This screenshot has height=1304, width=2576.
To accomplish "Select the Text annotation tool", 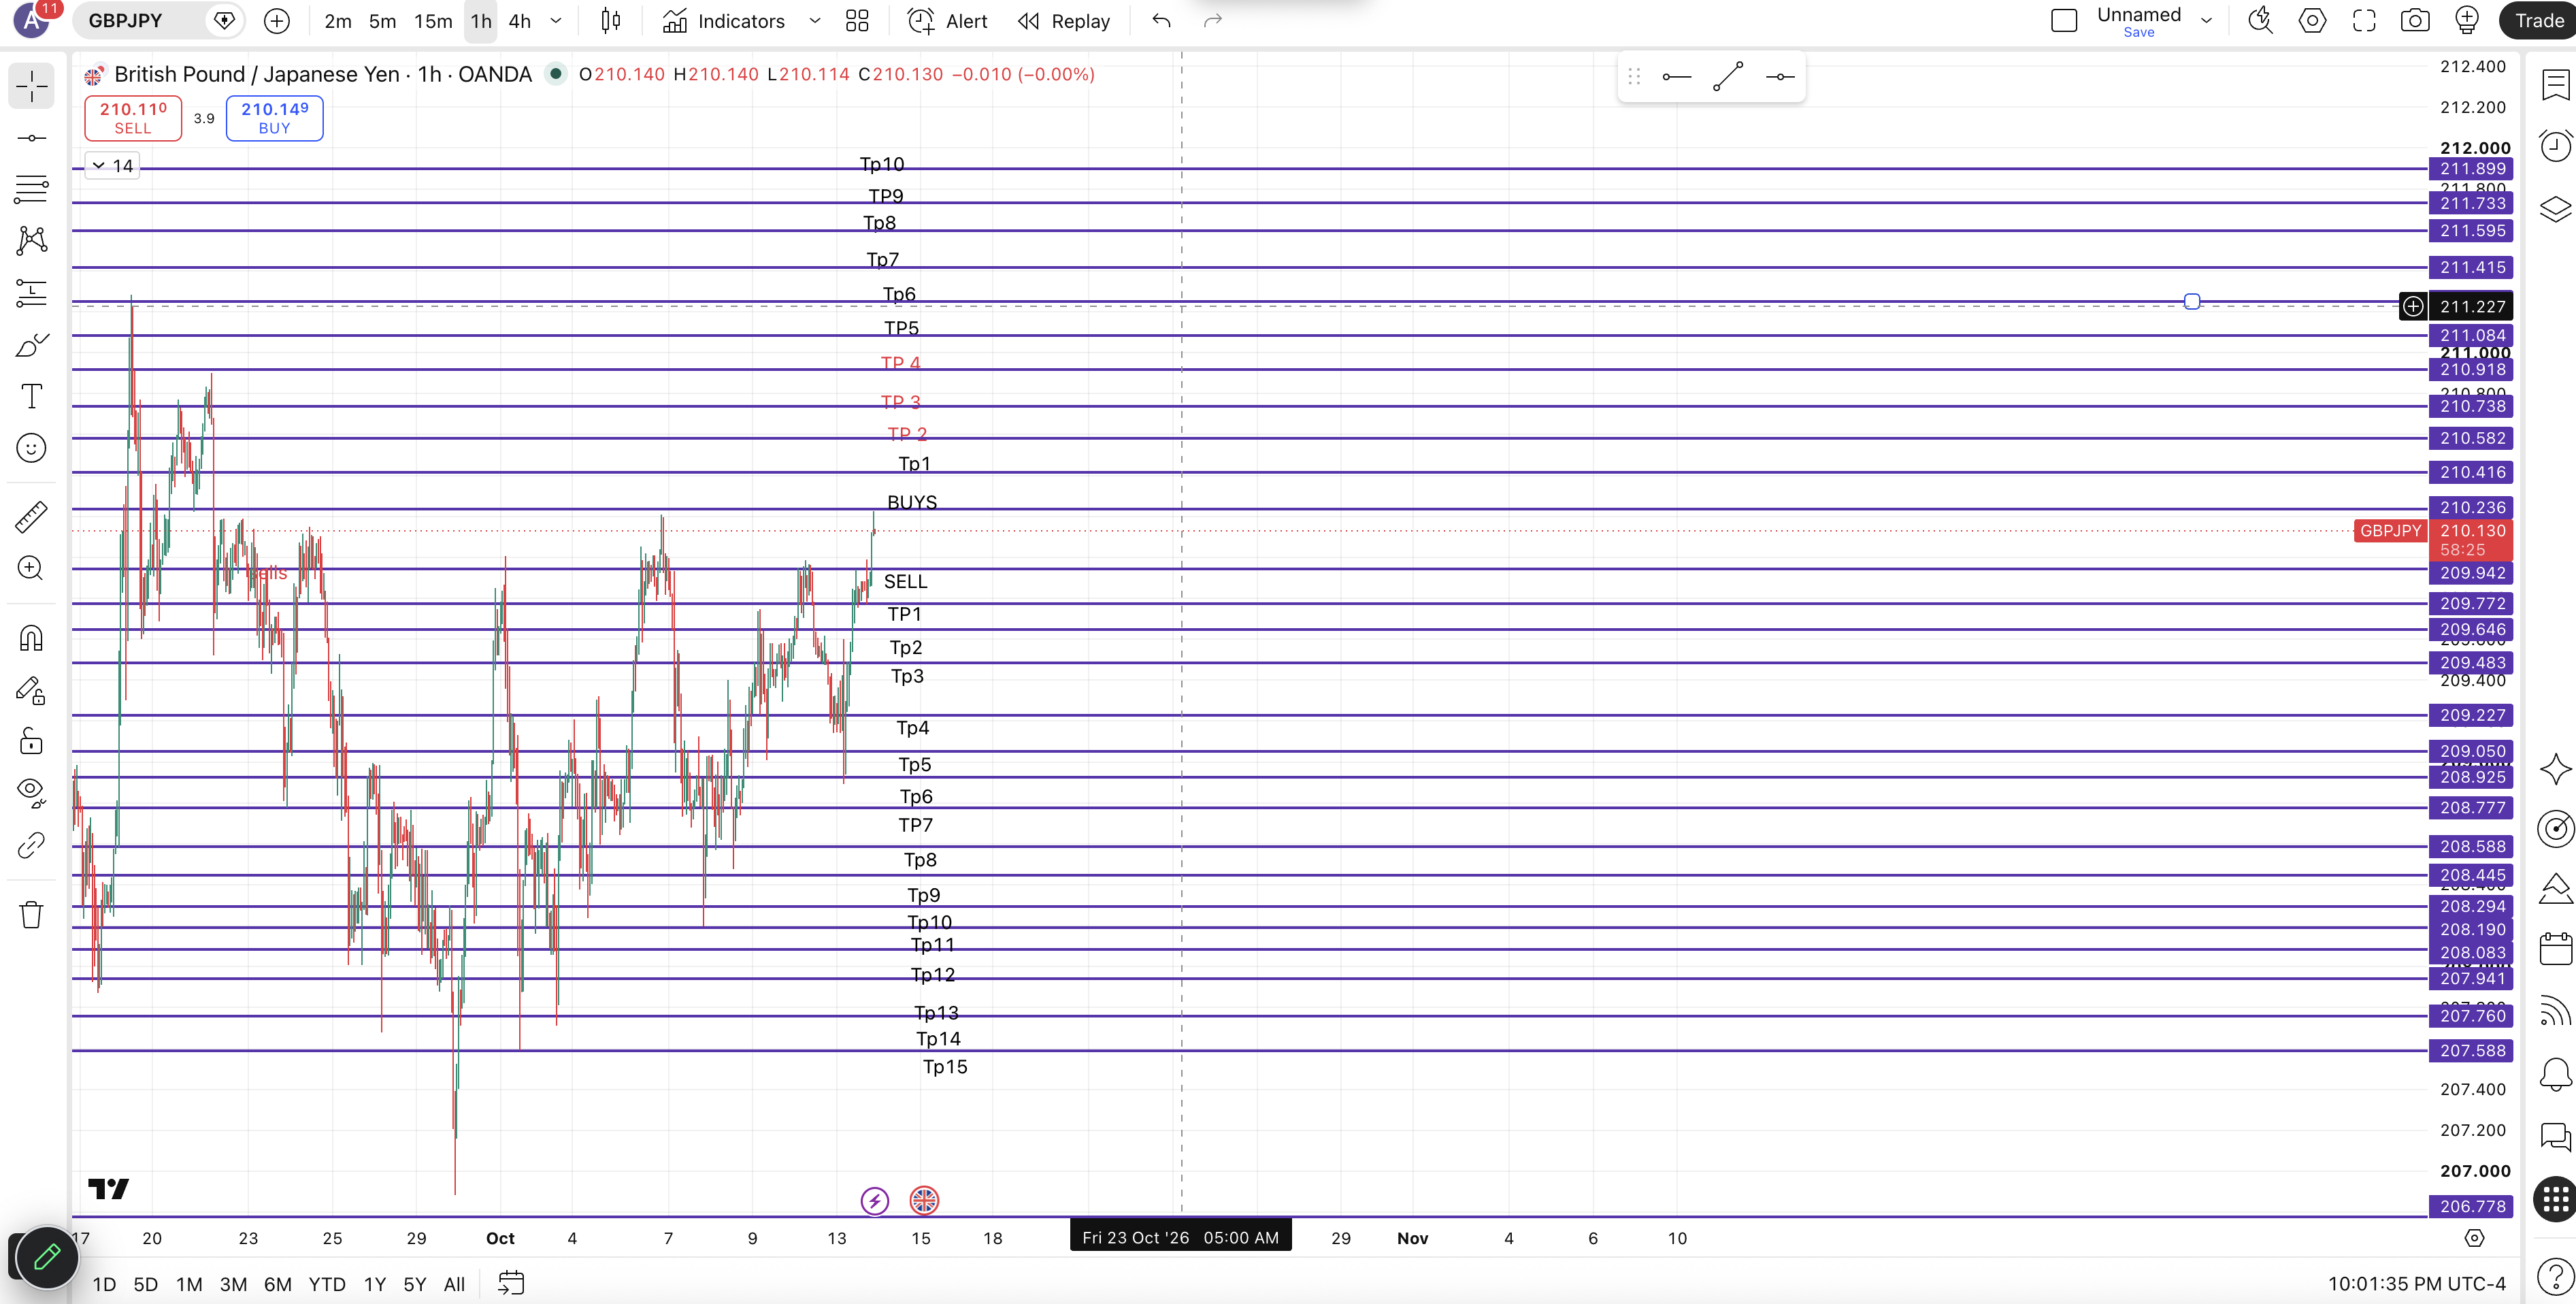I will click(x=31, y=396).
